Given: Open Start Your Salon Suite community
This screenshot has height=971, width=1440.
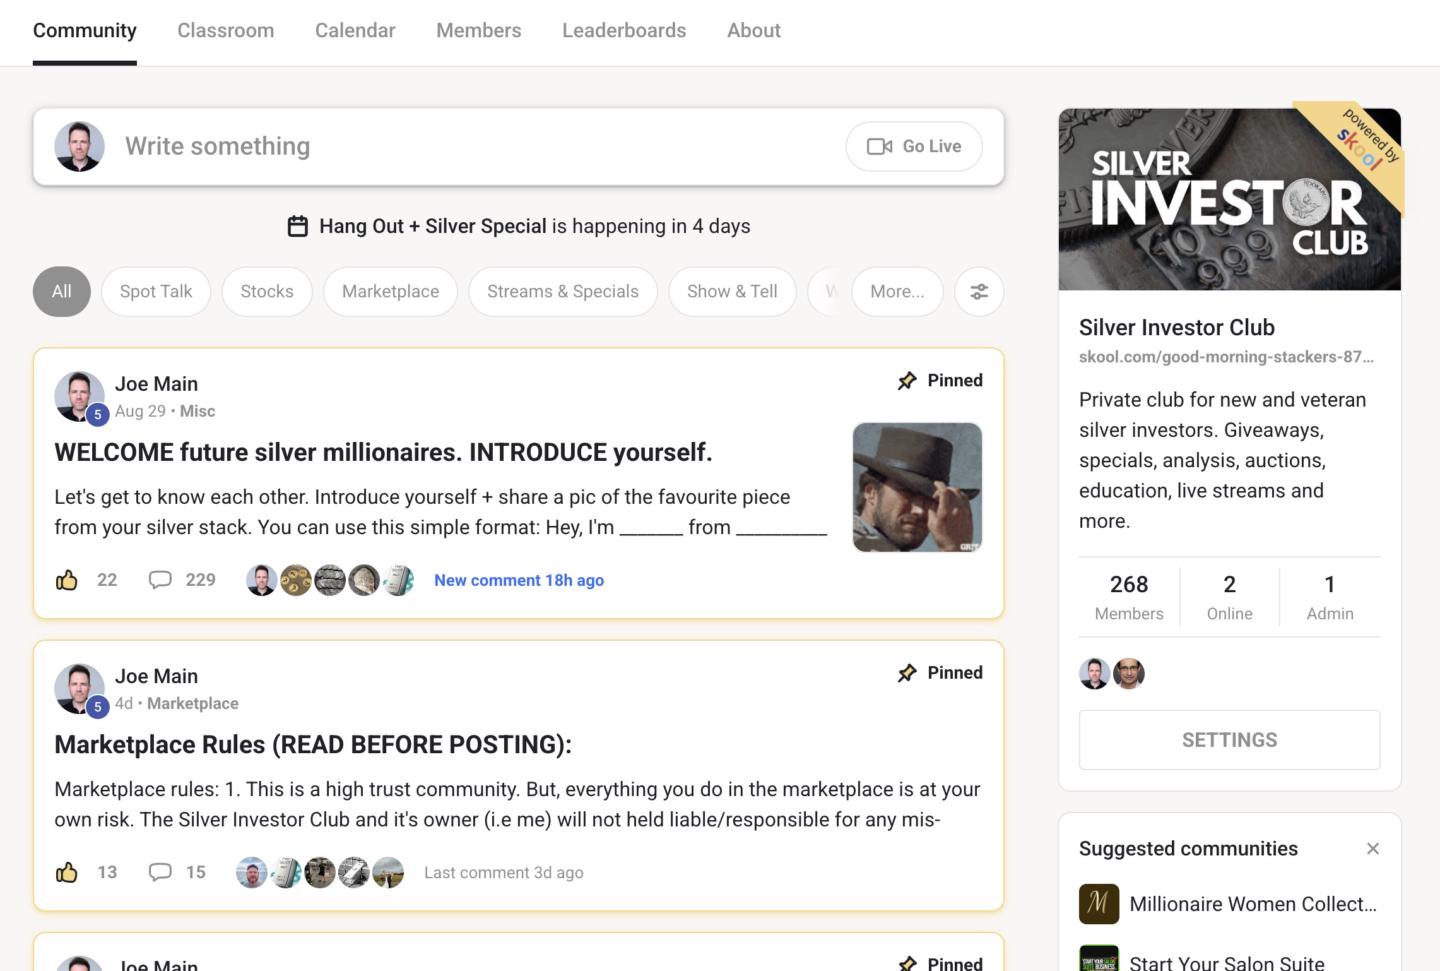Looking at the screenshot, I should pos(1227,963).
